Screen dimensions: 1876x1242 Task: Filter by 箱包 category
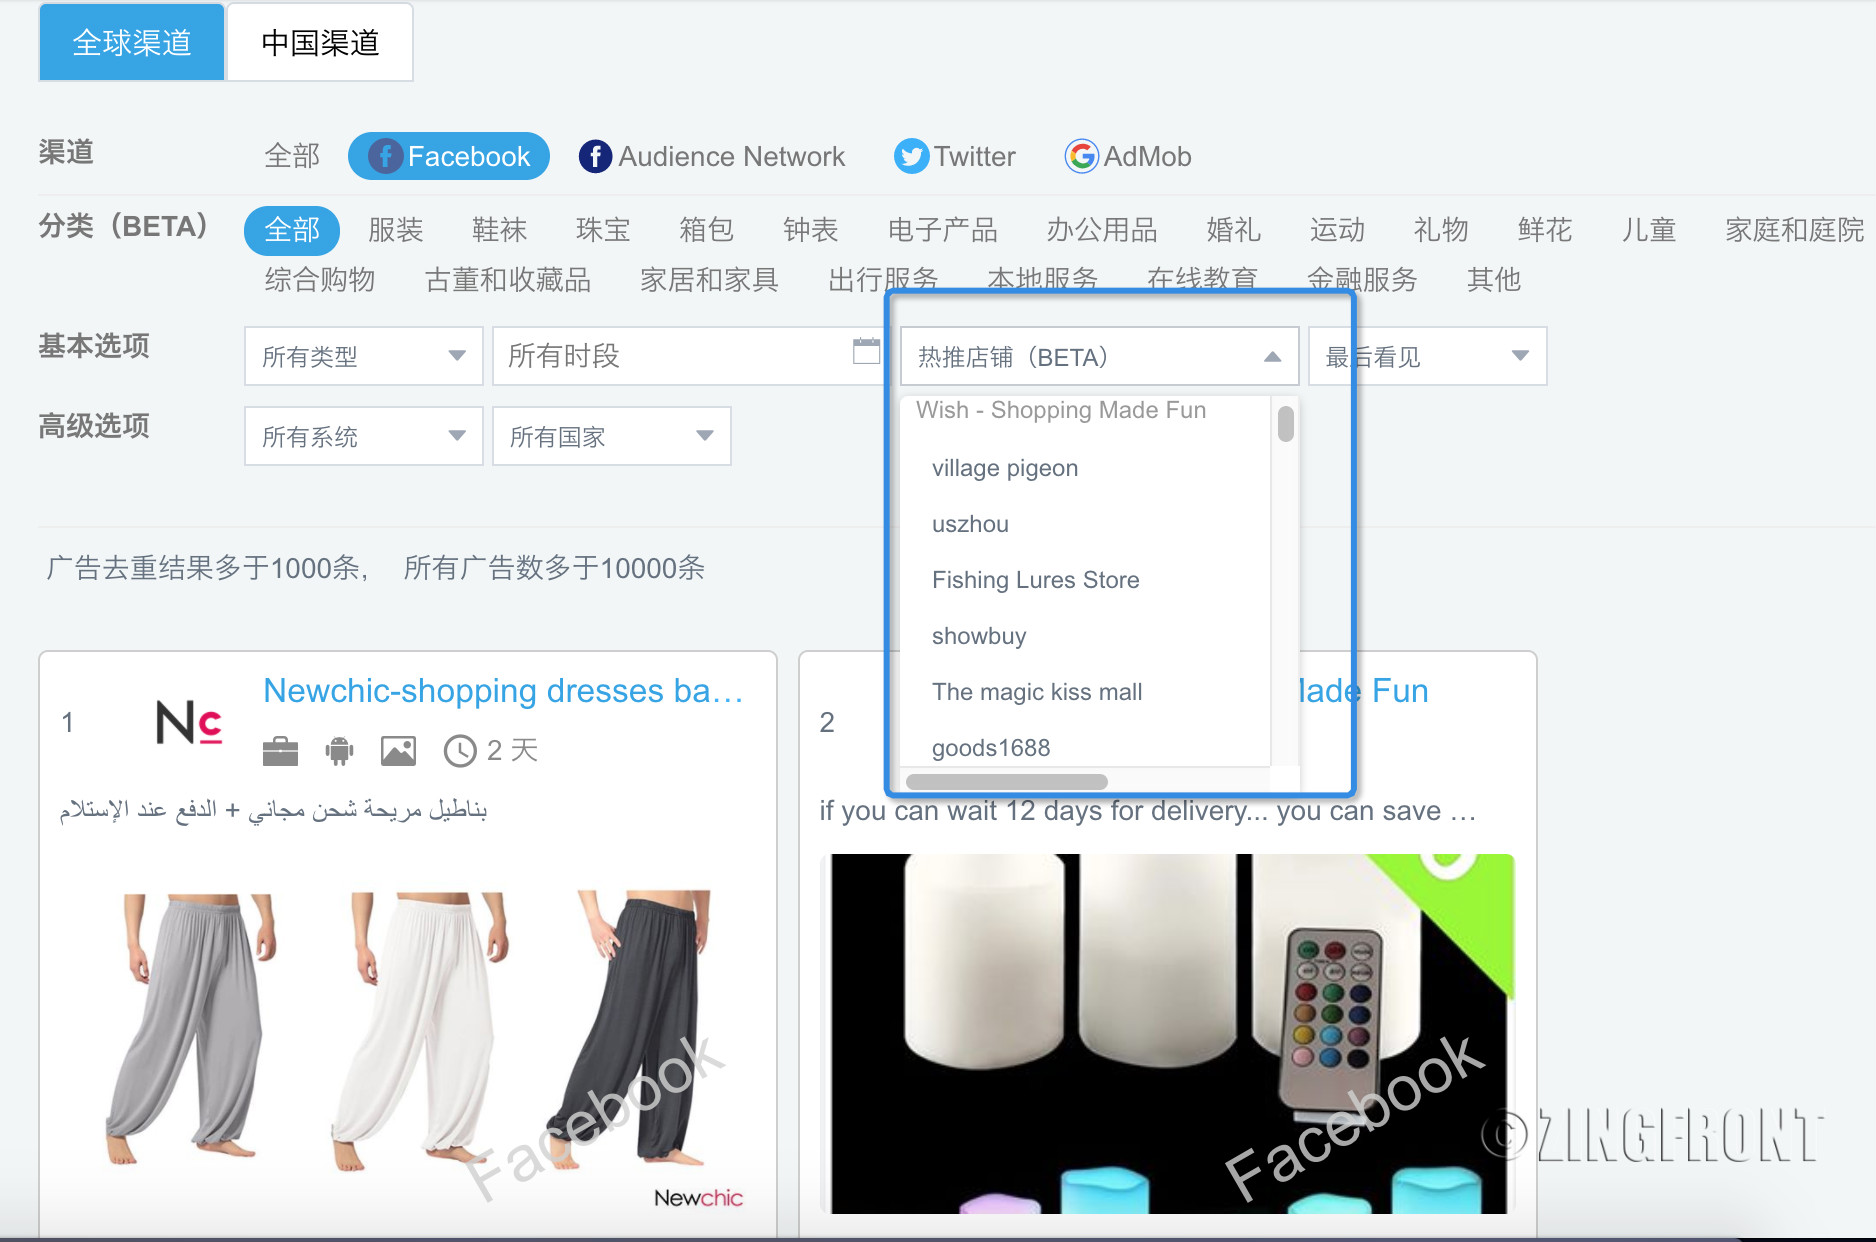(x=706, y=230)
